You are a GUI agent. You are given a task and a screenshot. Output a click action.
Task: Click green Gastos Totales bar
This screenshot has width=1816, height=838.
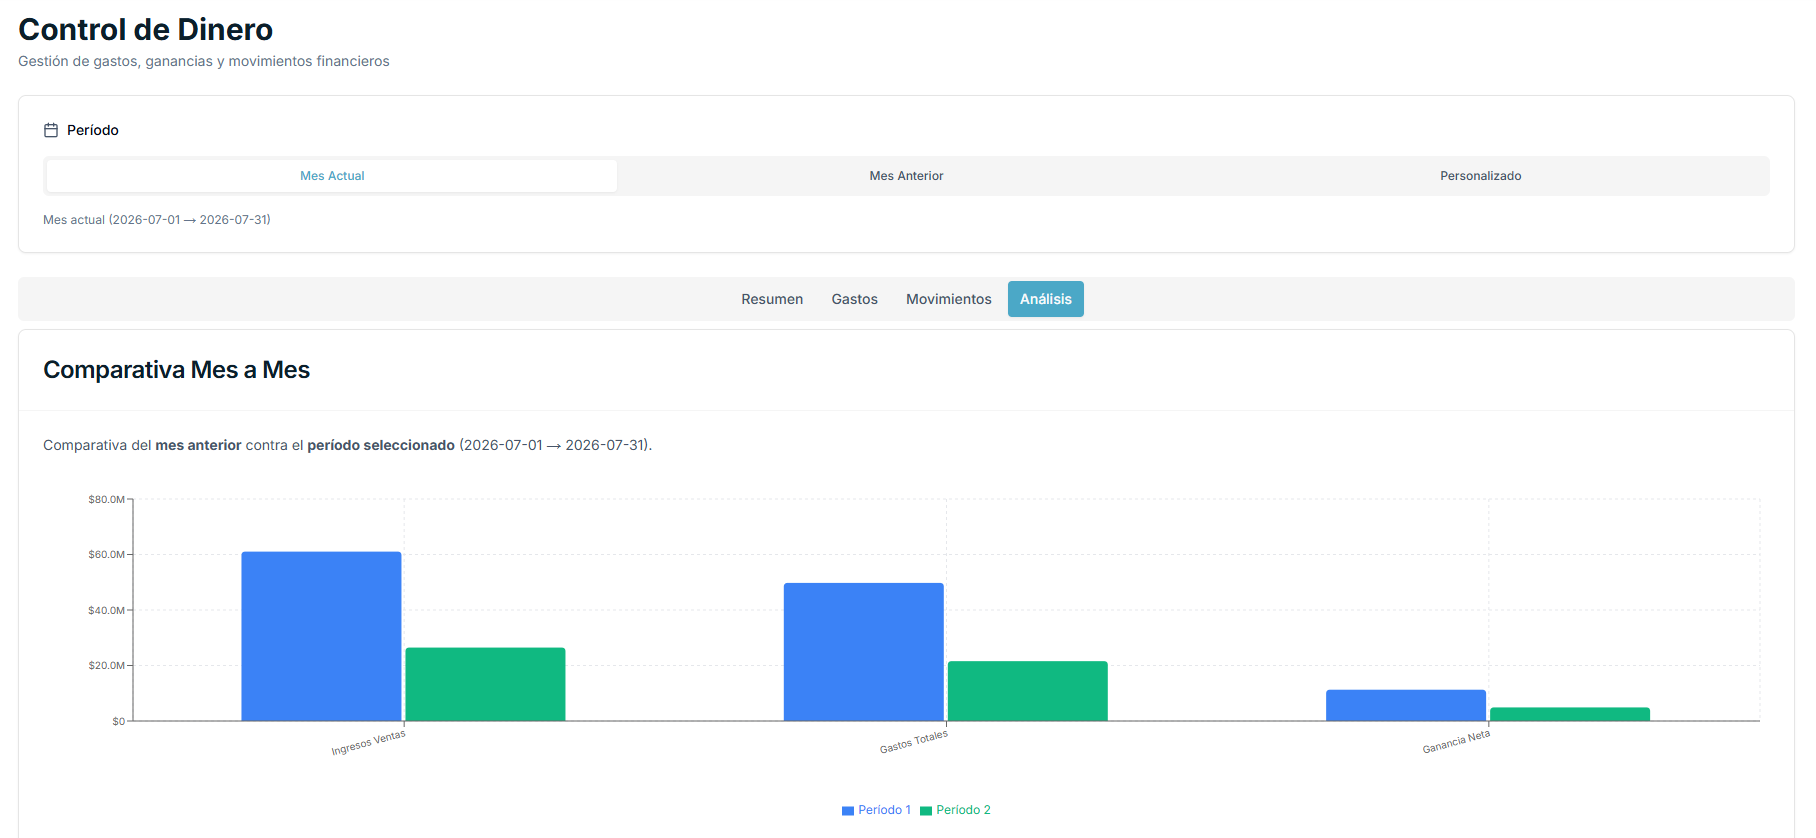click(x=1027, y=691)
